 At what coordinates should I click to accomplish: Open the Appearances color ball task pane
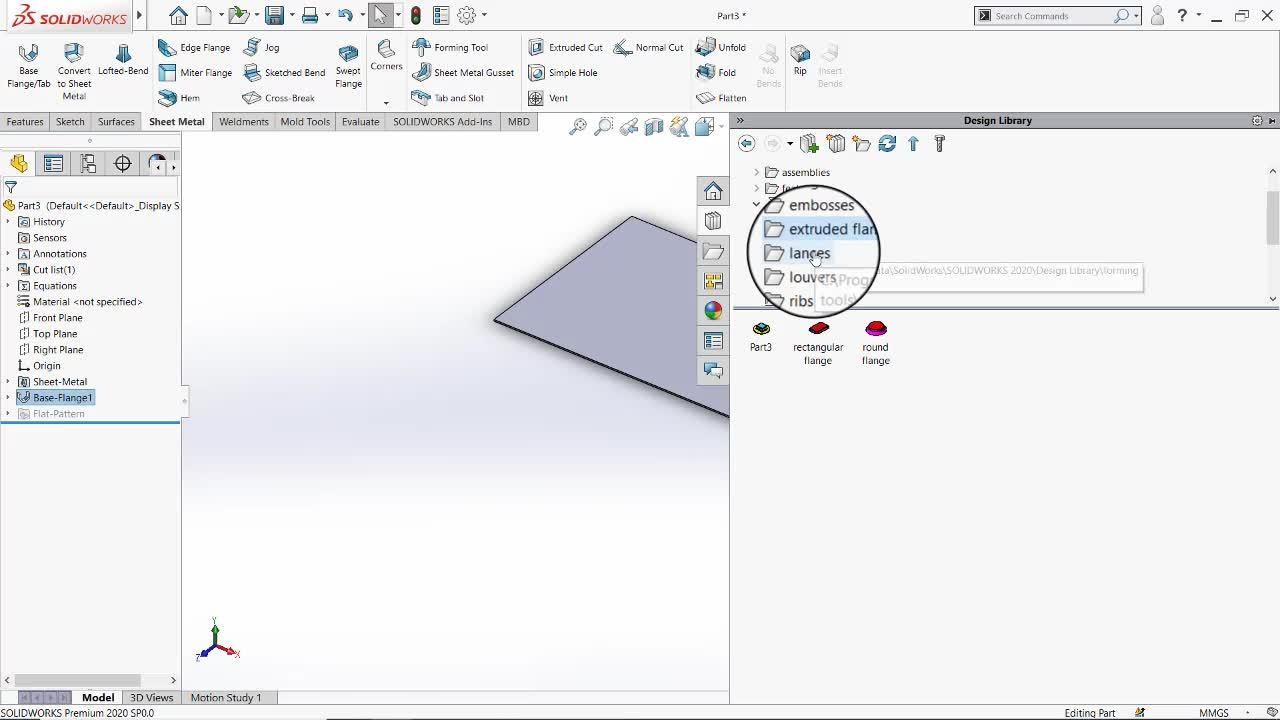(713, 311)
